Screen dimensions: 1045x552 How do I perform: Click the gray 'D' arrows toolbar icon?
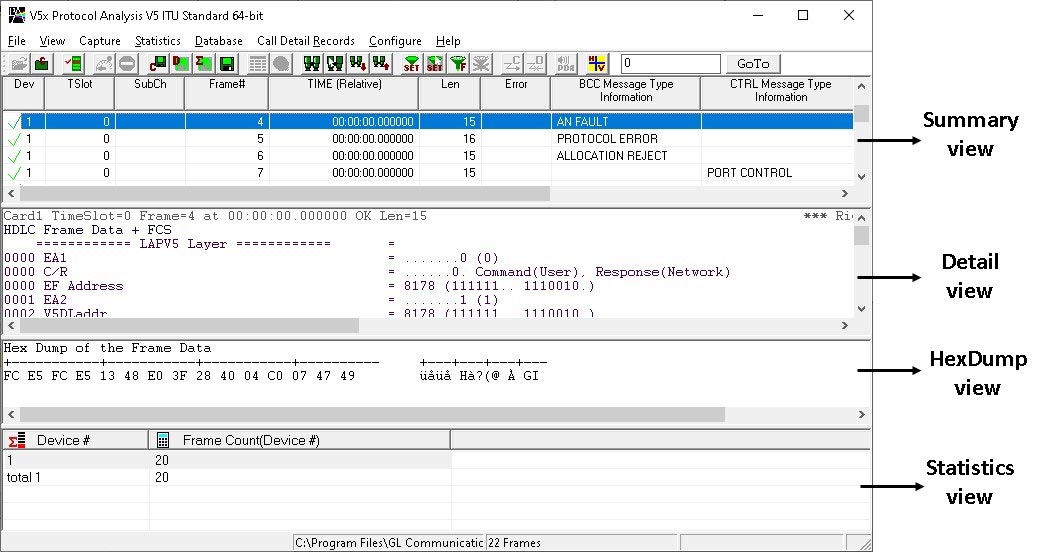pyautogui.click(x=536, y=64)
